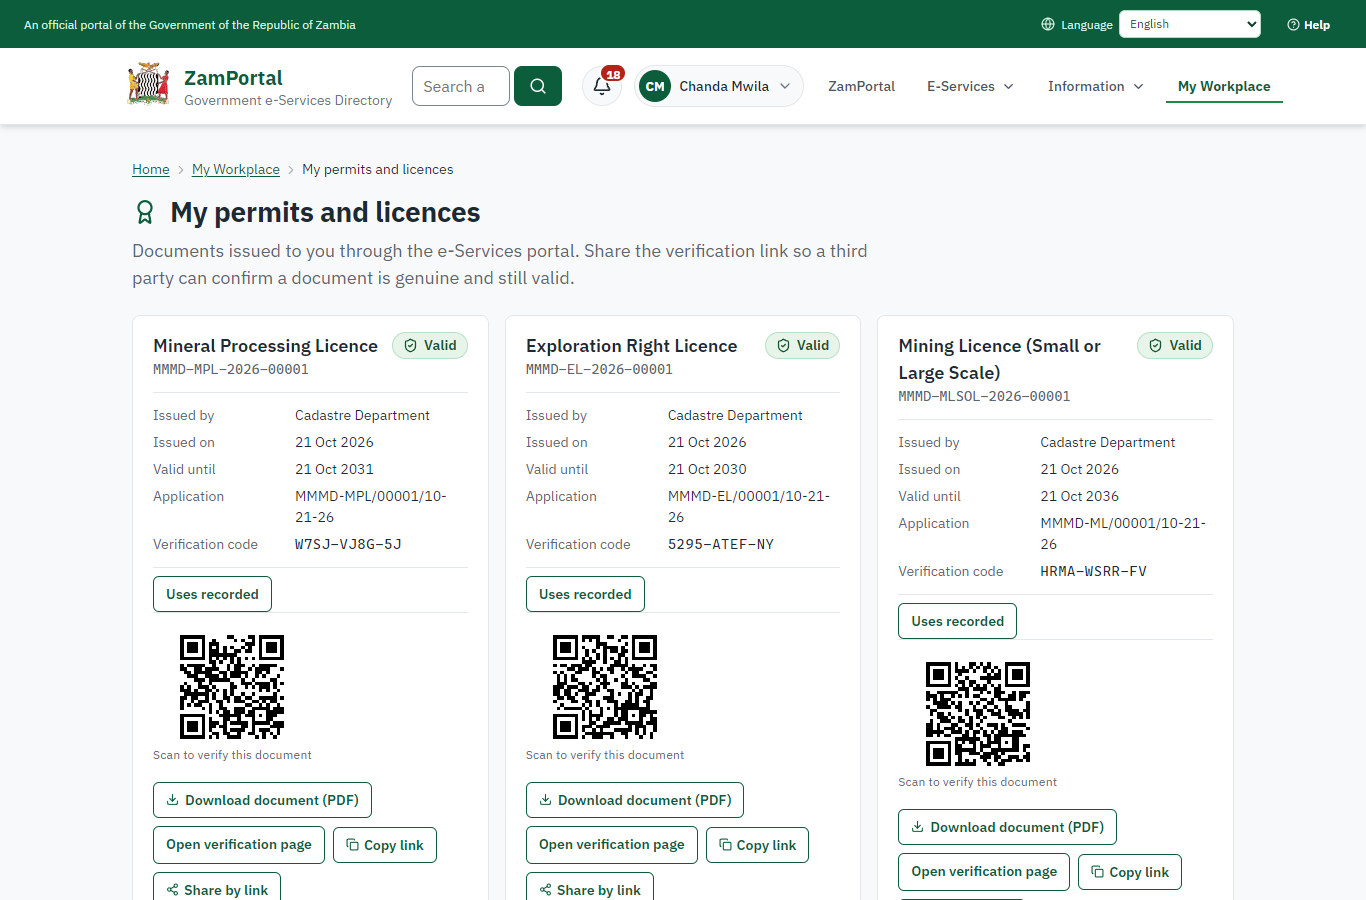The height and width of the screenshot is (900, 1366).
Task: Download the Exploration Right Licence PDF
Action: click(x=635, y=800)
